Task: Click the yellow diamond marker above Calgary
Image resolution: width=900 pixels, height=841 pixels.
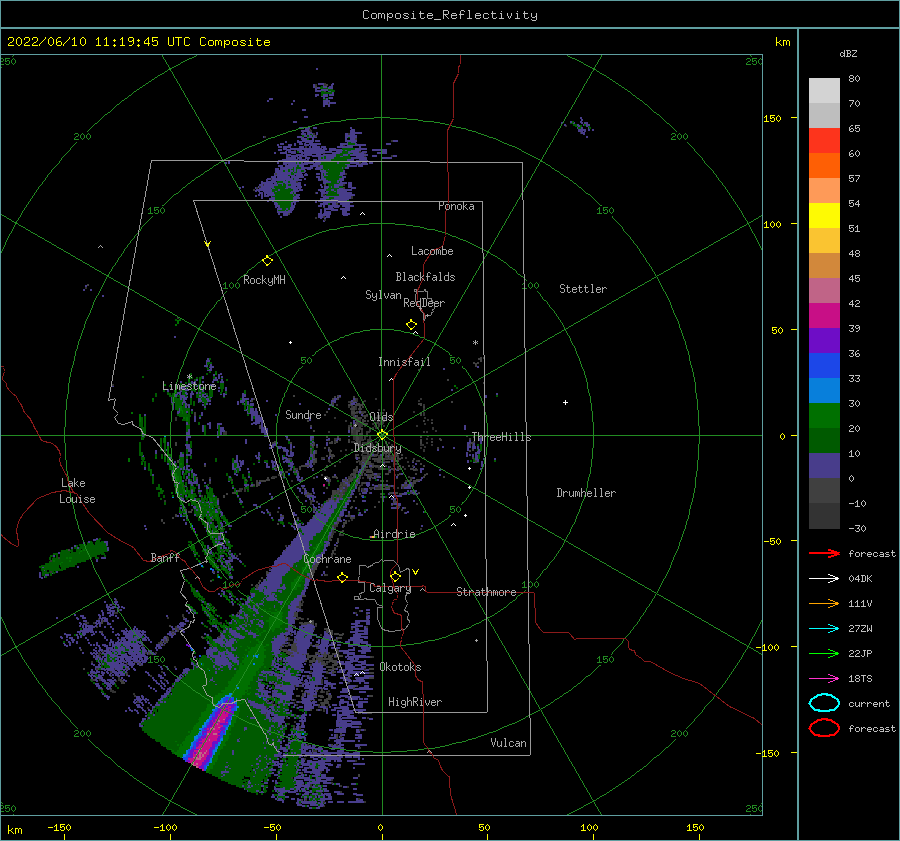Action: 395,576
